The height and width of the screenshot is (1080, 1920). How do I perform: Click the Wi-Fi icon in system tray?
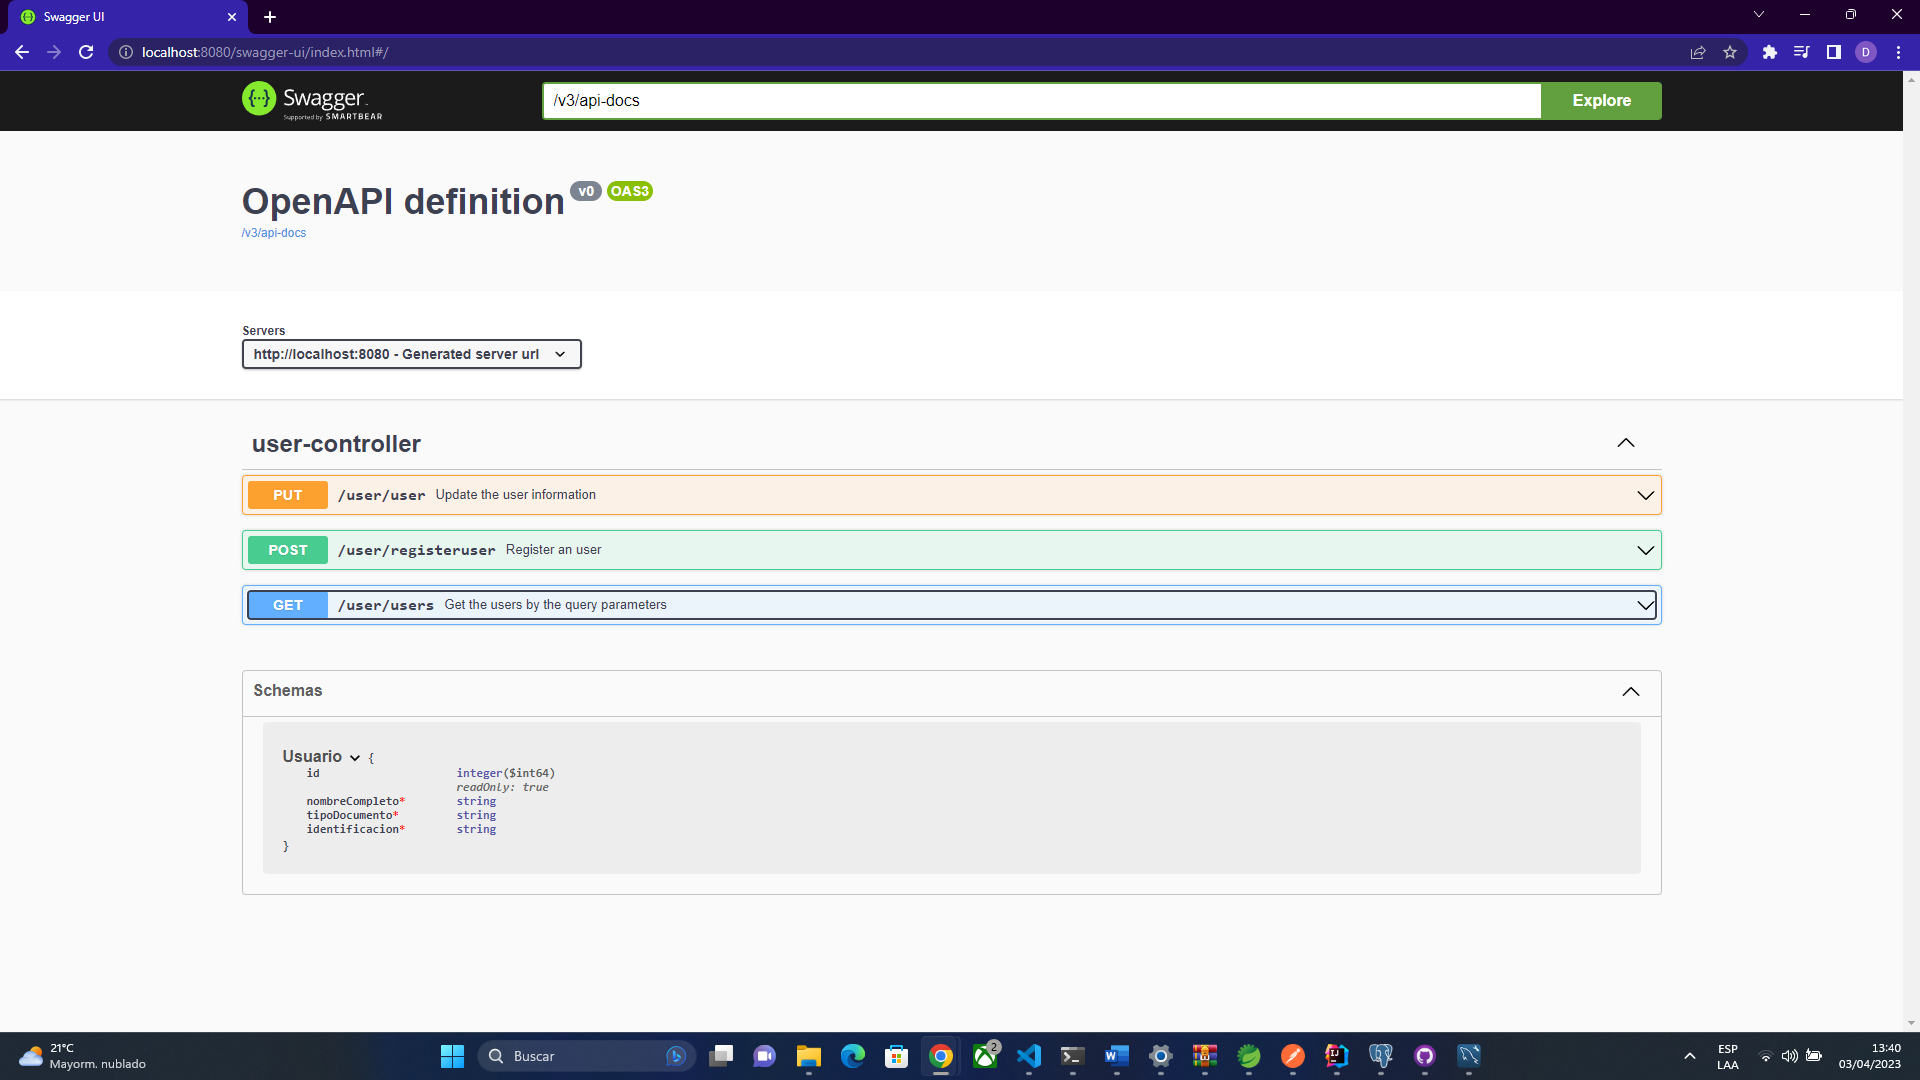coord(1766,1055)
